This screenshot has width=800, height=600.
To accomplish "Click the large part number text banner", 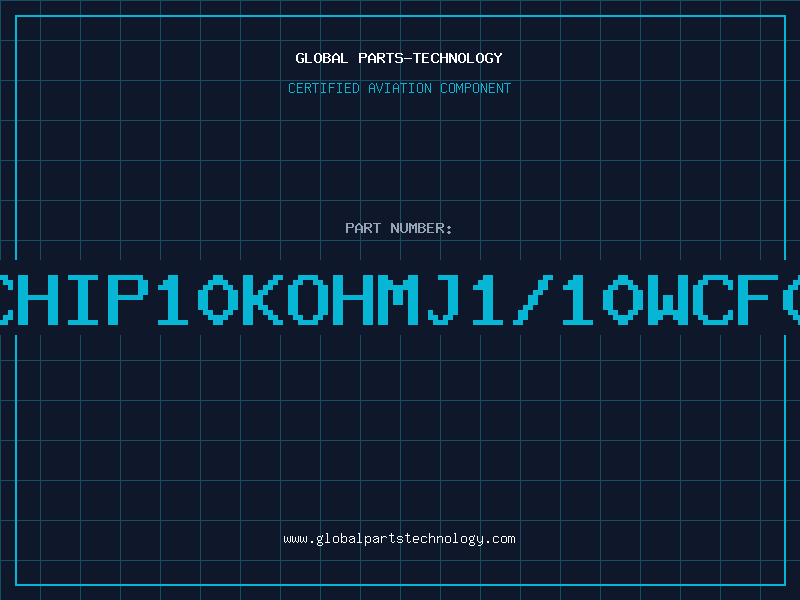I will point(400,299).
